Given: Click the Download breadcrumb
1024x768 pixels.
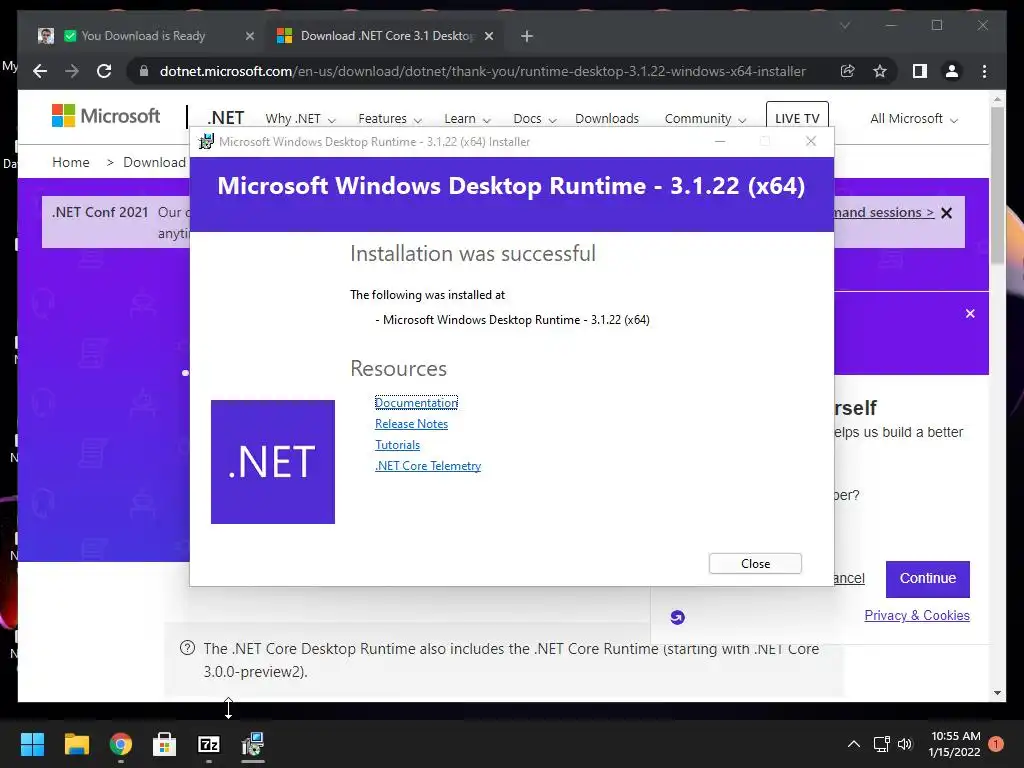Looking at the screenshot, I should 155,162.
